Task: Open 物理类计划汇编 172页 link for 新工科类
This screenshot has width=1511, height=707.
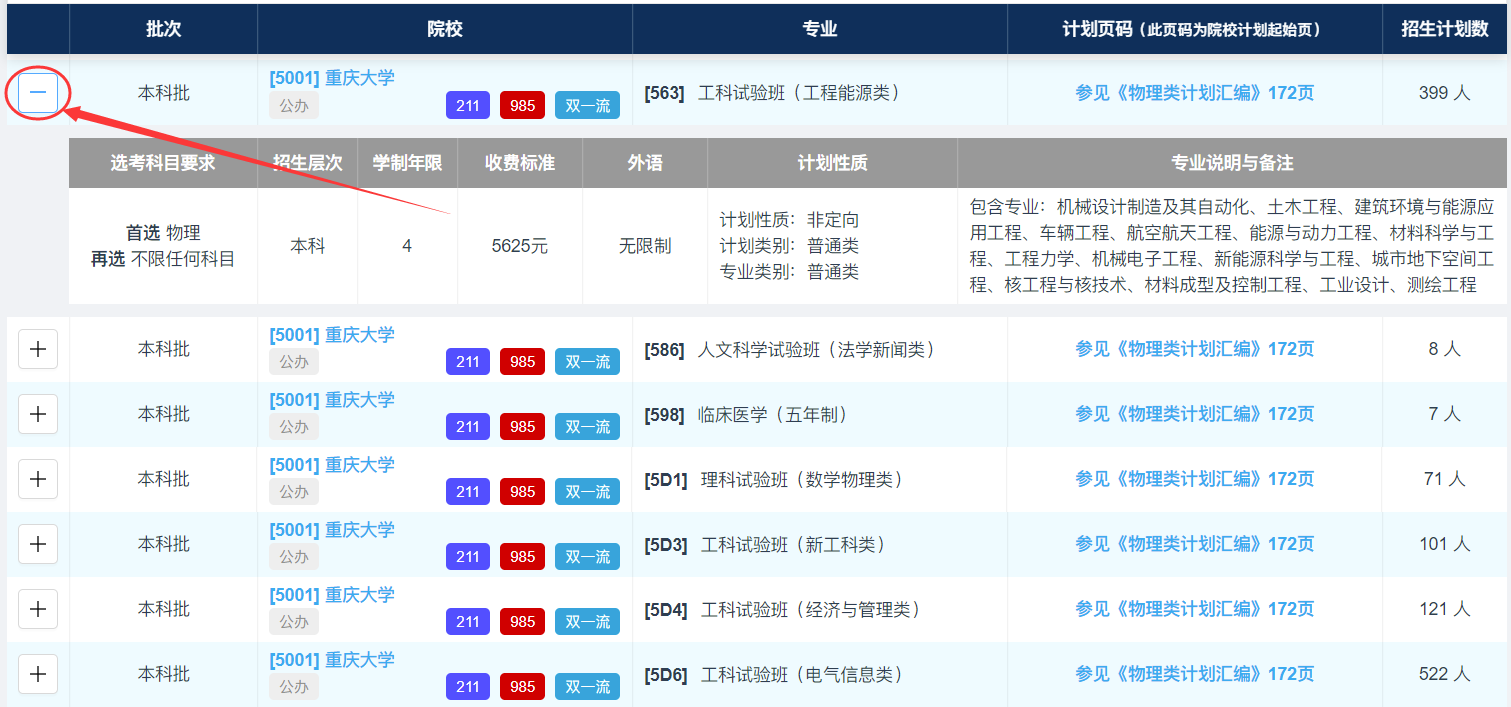Action: point(1194,544)
